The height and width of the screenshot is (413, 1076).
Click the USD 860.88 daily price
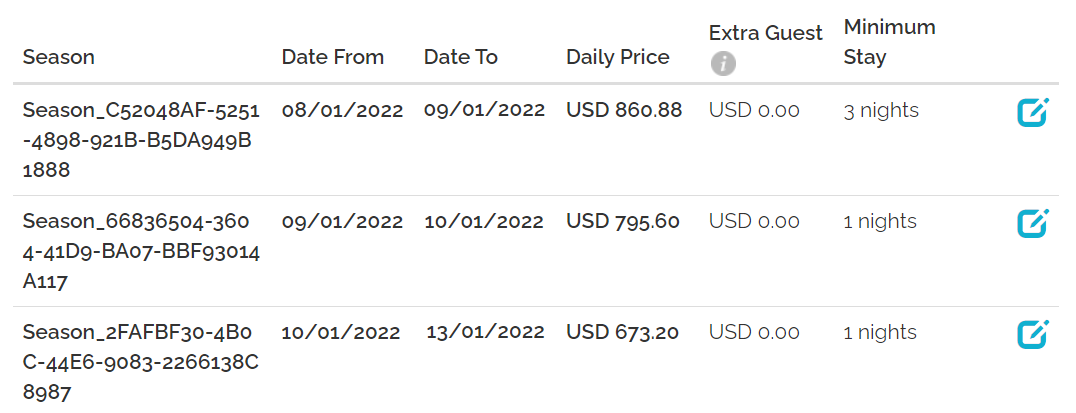point(624,110)
